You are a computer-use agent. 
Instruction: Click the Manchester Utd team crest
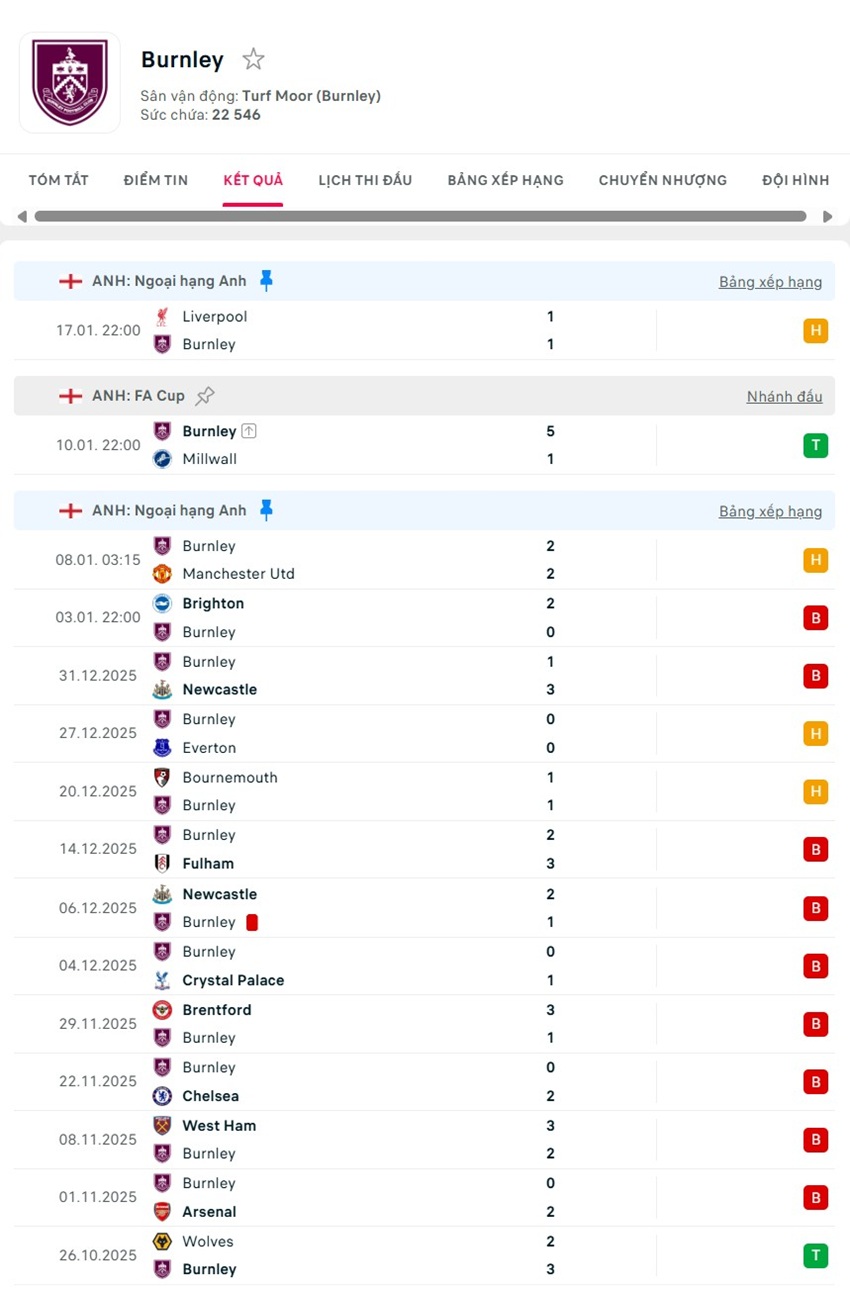point(162,574)
